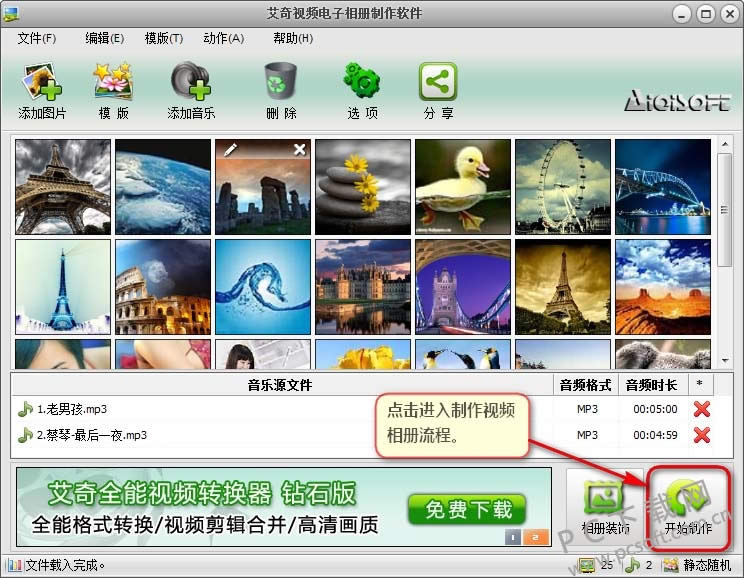This screenshot has height=578, width=744.
Task: Open the 帮助(H) menu
Action: (x=292, y=38)
